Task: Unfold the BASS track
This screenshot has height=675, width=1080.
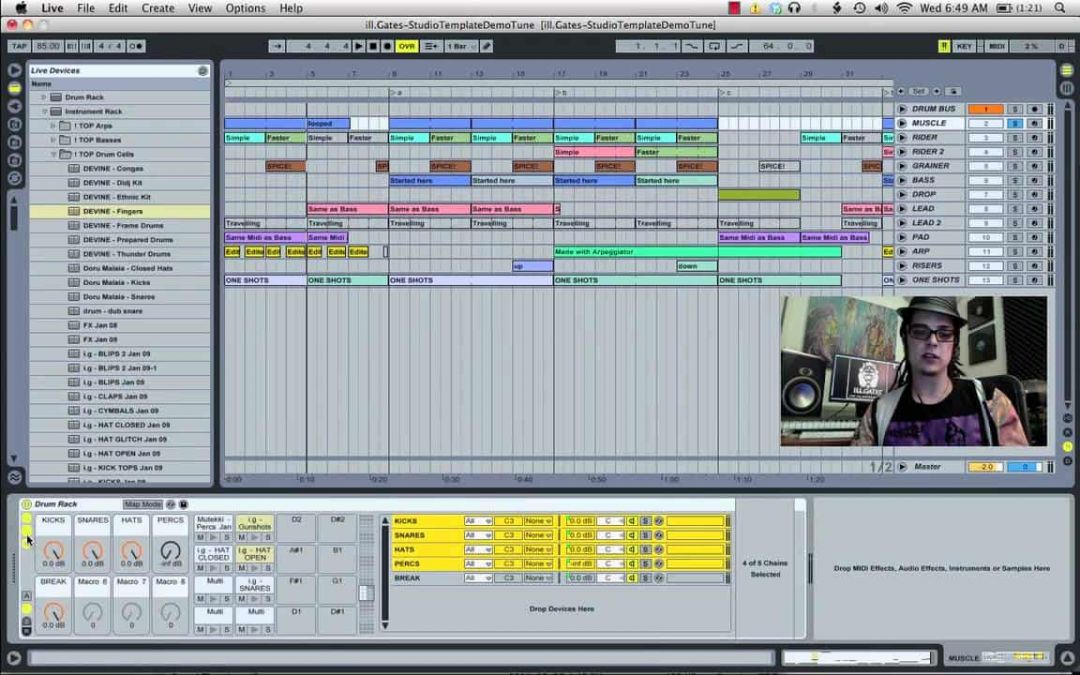Action: [902, 180]
